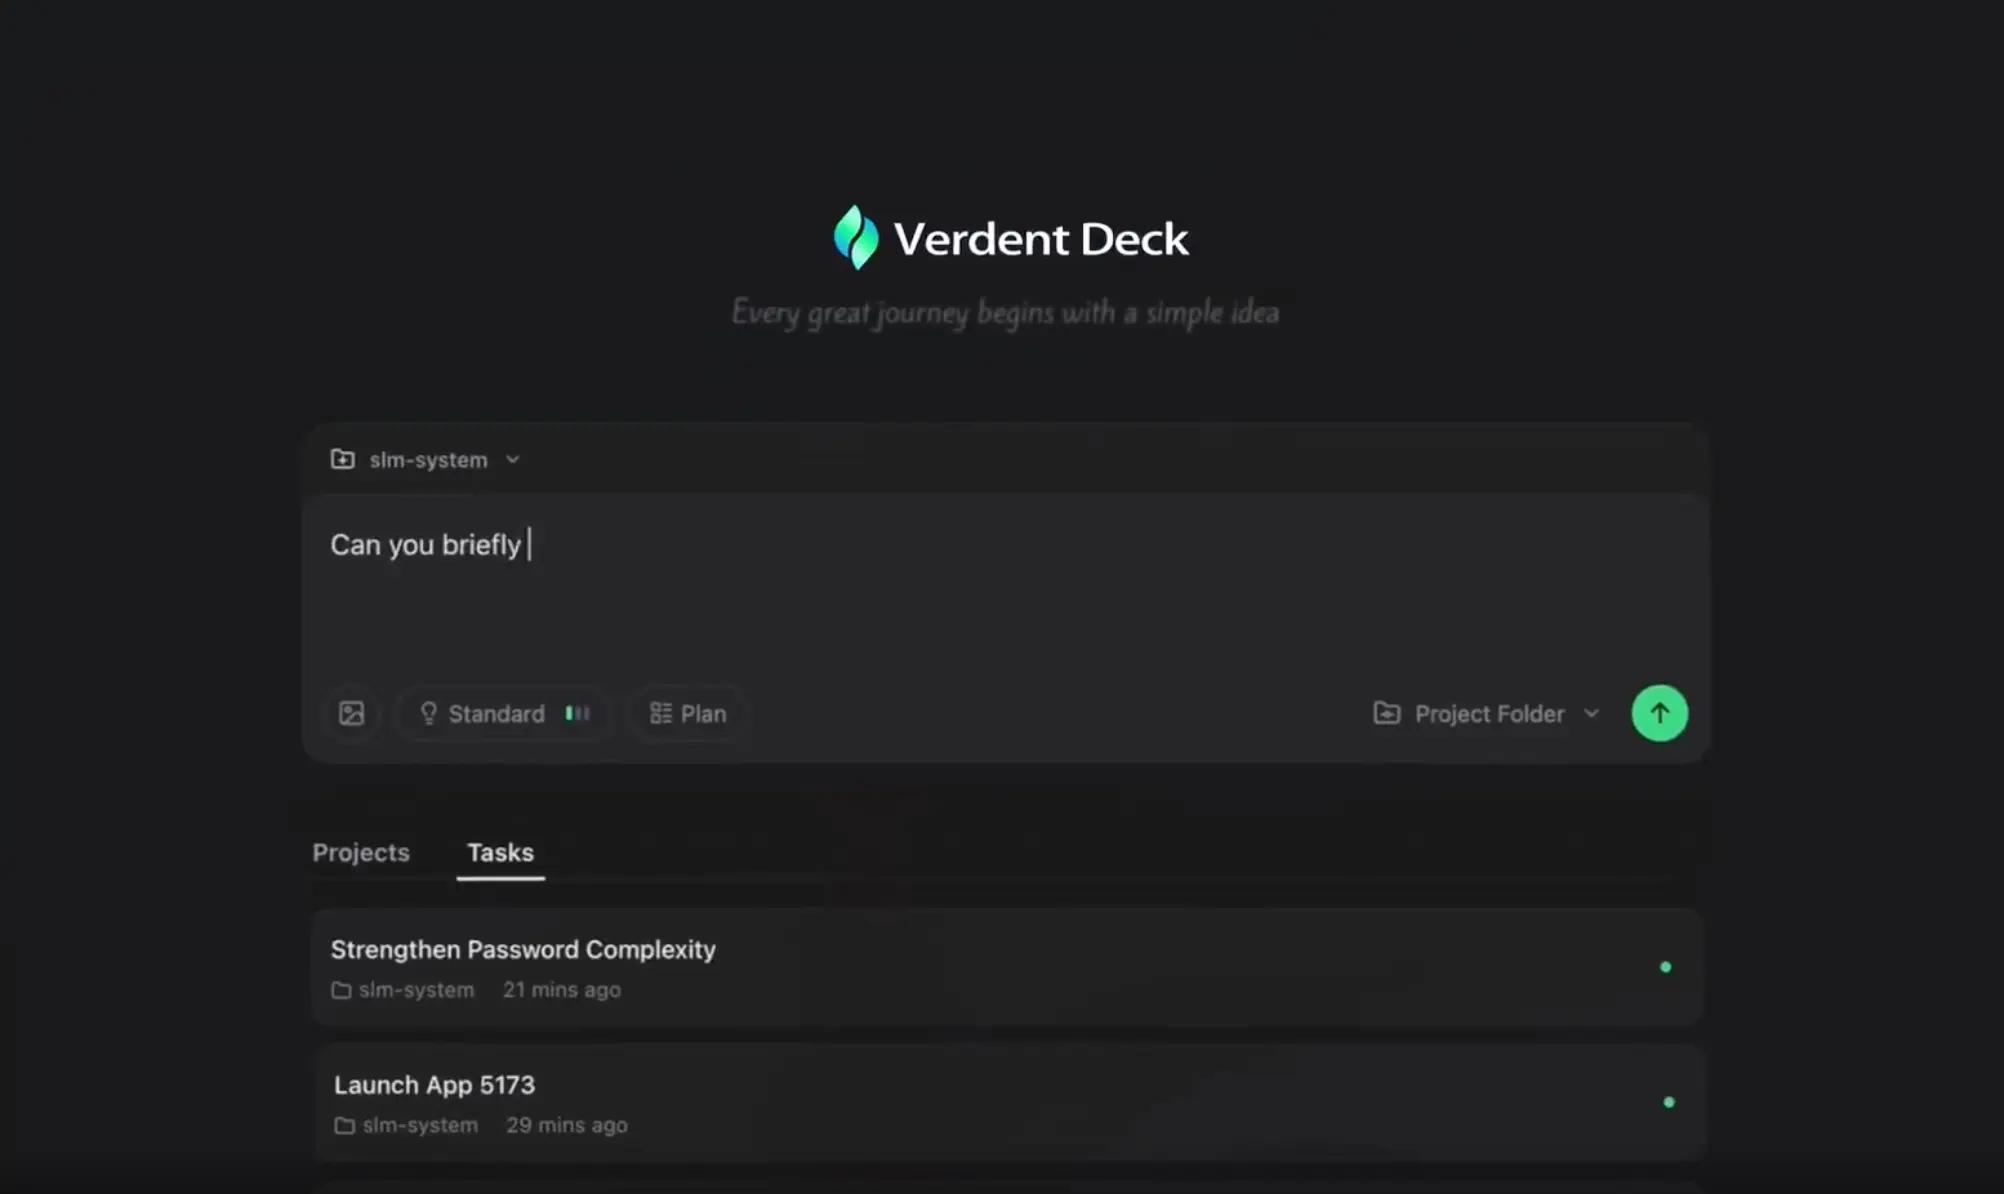This screenshot has height=1194, width=2004.
Task: Click slm-system folder label under Launch App
Action: tap(419, 1125)
